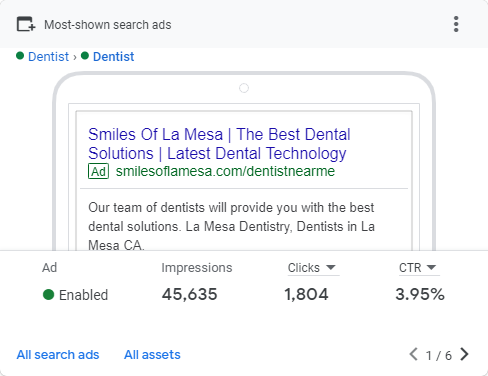Click the smilesoflamesa.com display URL
488x376 pixels.
click(x=225, y=171)
